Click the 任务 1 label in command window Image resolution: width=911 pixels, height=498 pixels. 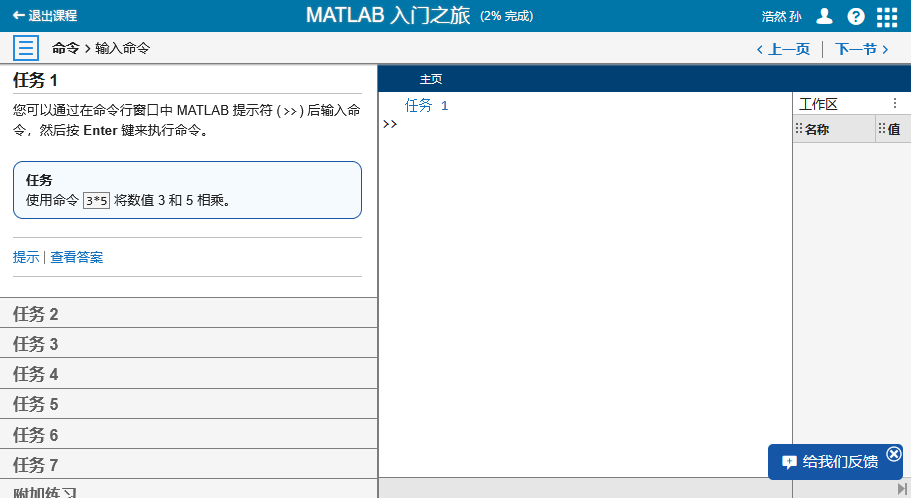[426, 105]
